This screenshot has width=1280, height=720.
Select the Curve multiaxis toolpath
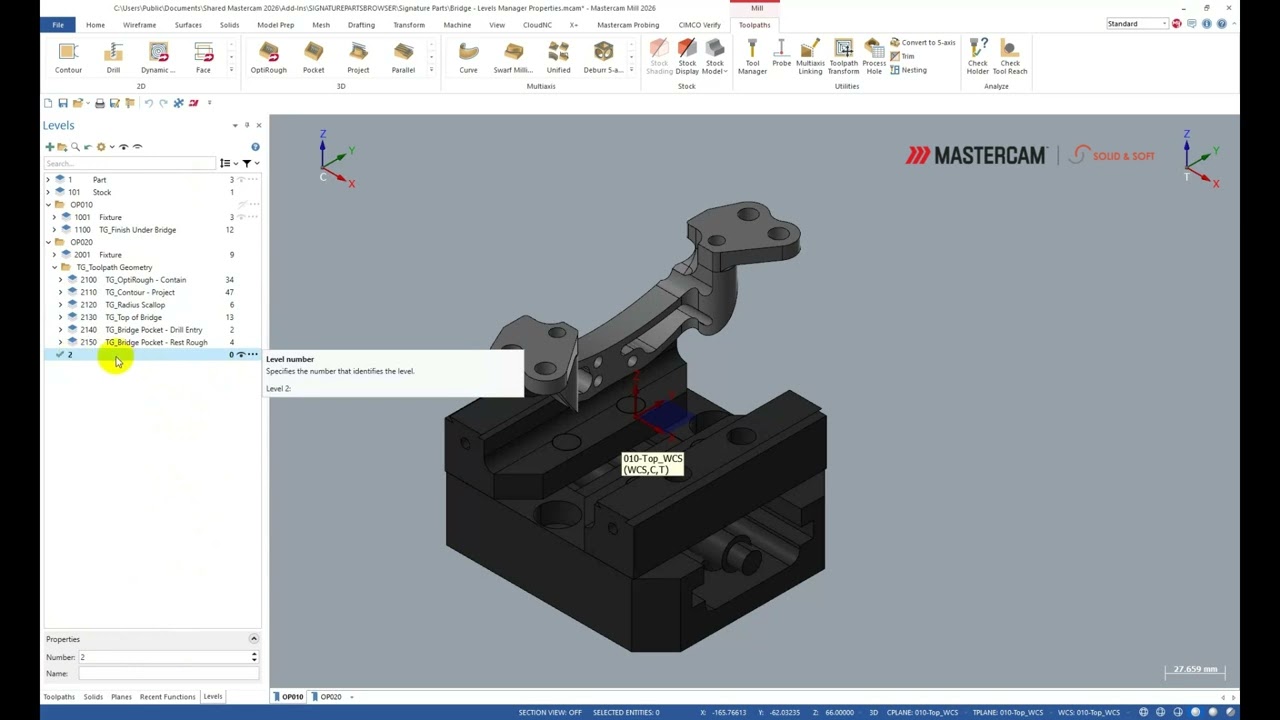[468, 58]
